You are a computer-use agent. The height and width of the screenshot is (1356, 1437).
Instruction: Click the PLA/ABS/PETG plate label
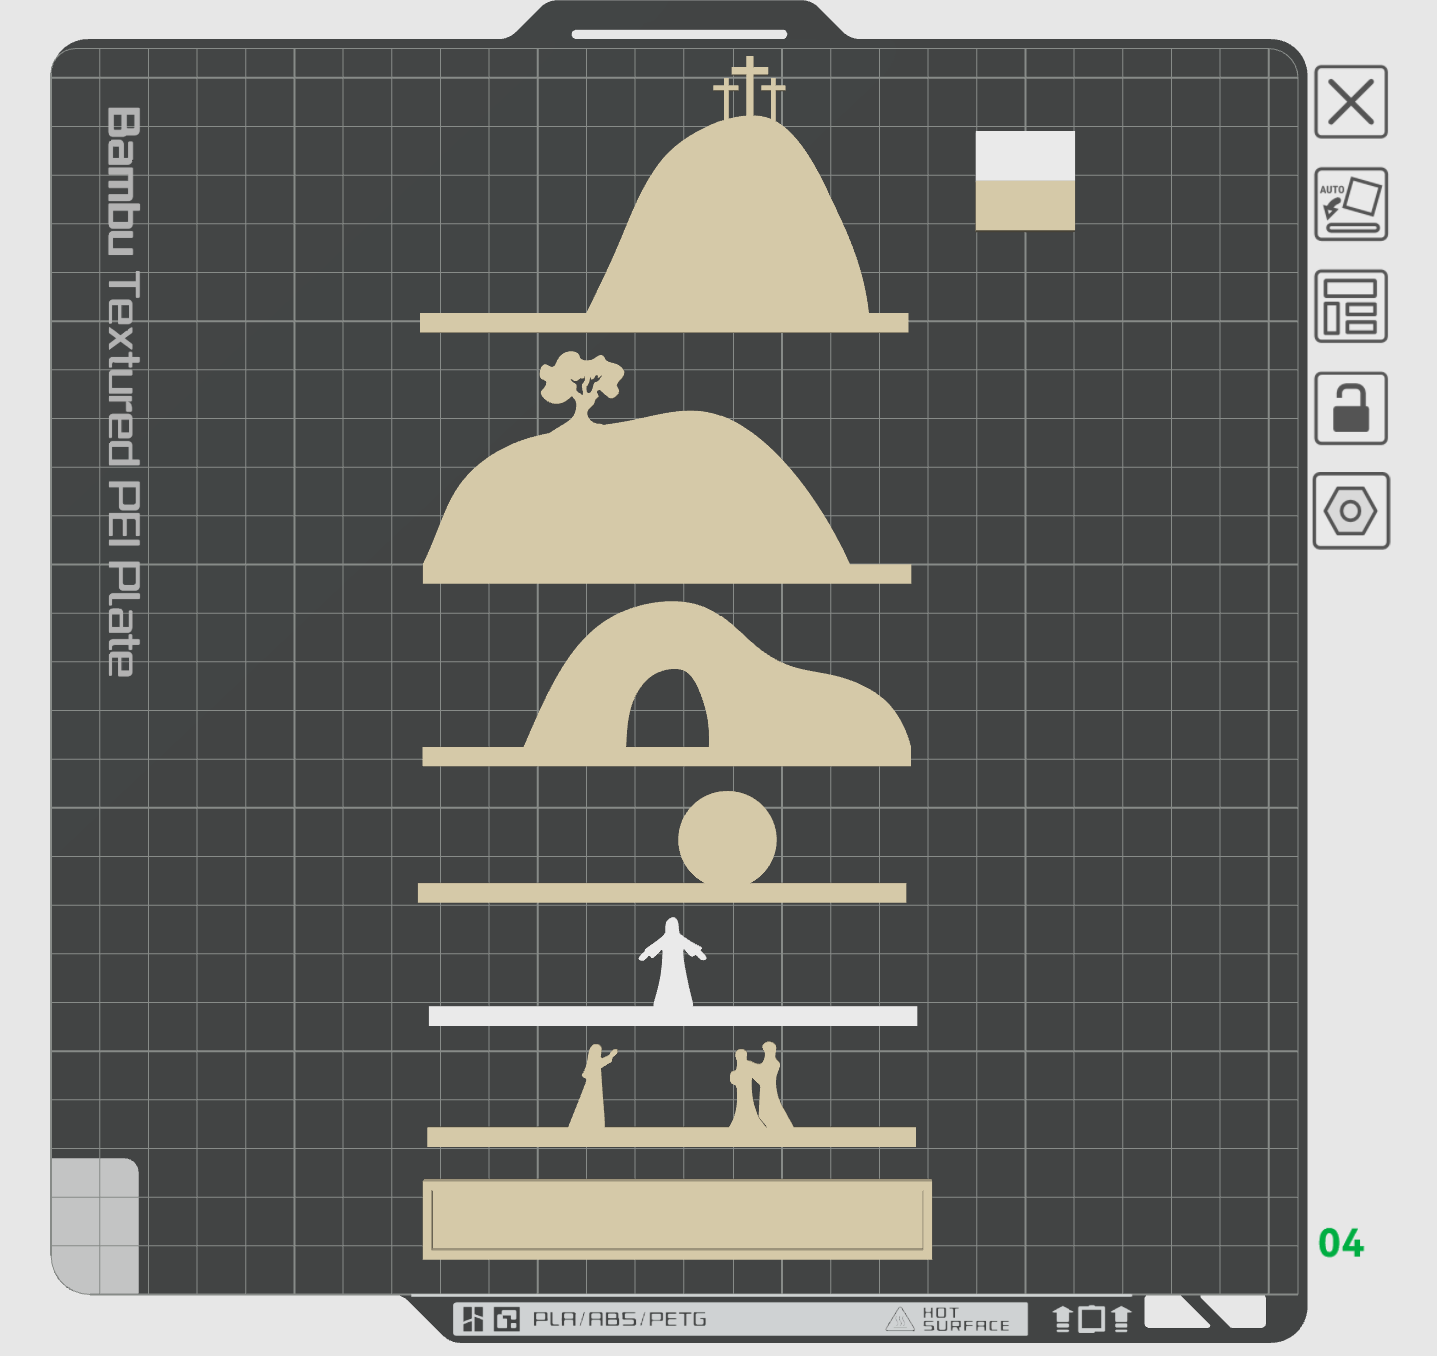(620, 1319)
